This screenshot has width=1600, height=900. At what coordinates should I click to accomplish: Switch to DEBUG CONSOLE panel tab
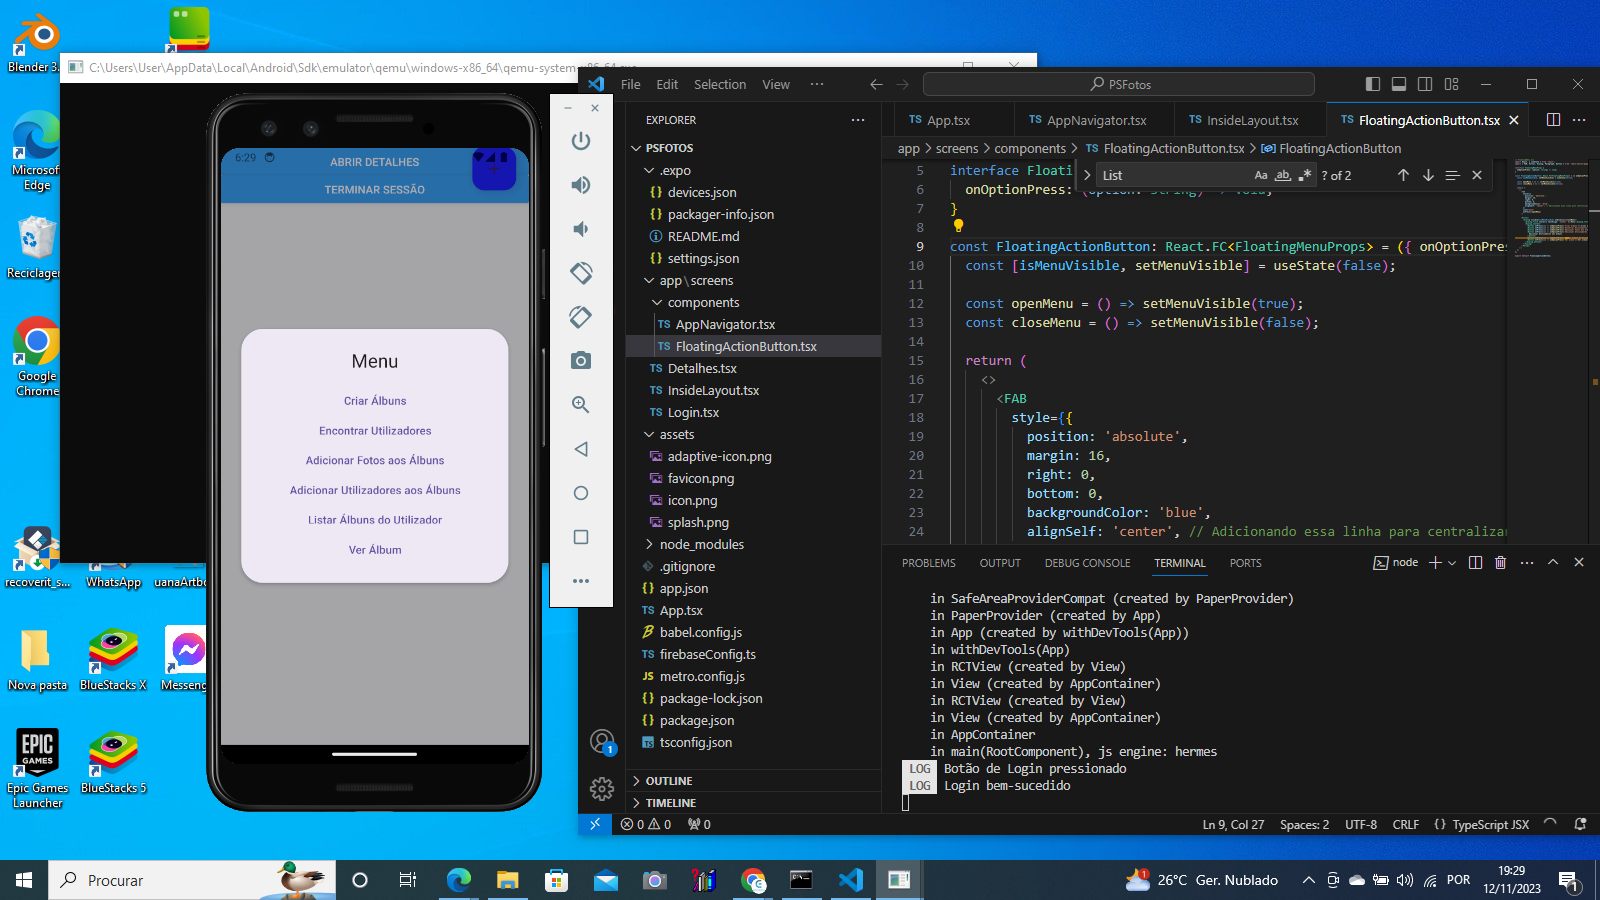click(1087, 563)
